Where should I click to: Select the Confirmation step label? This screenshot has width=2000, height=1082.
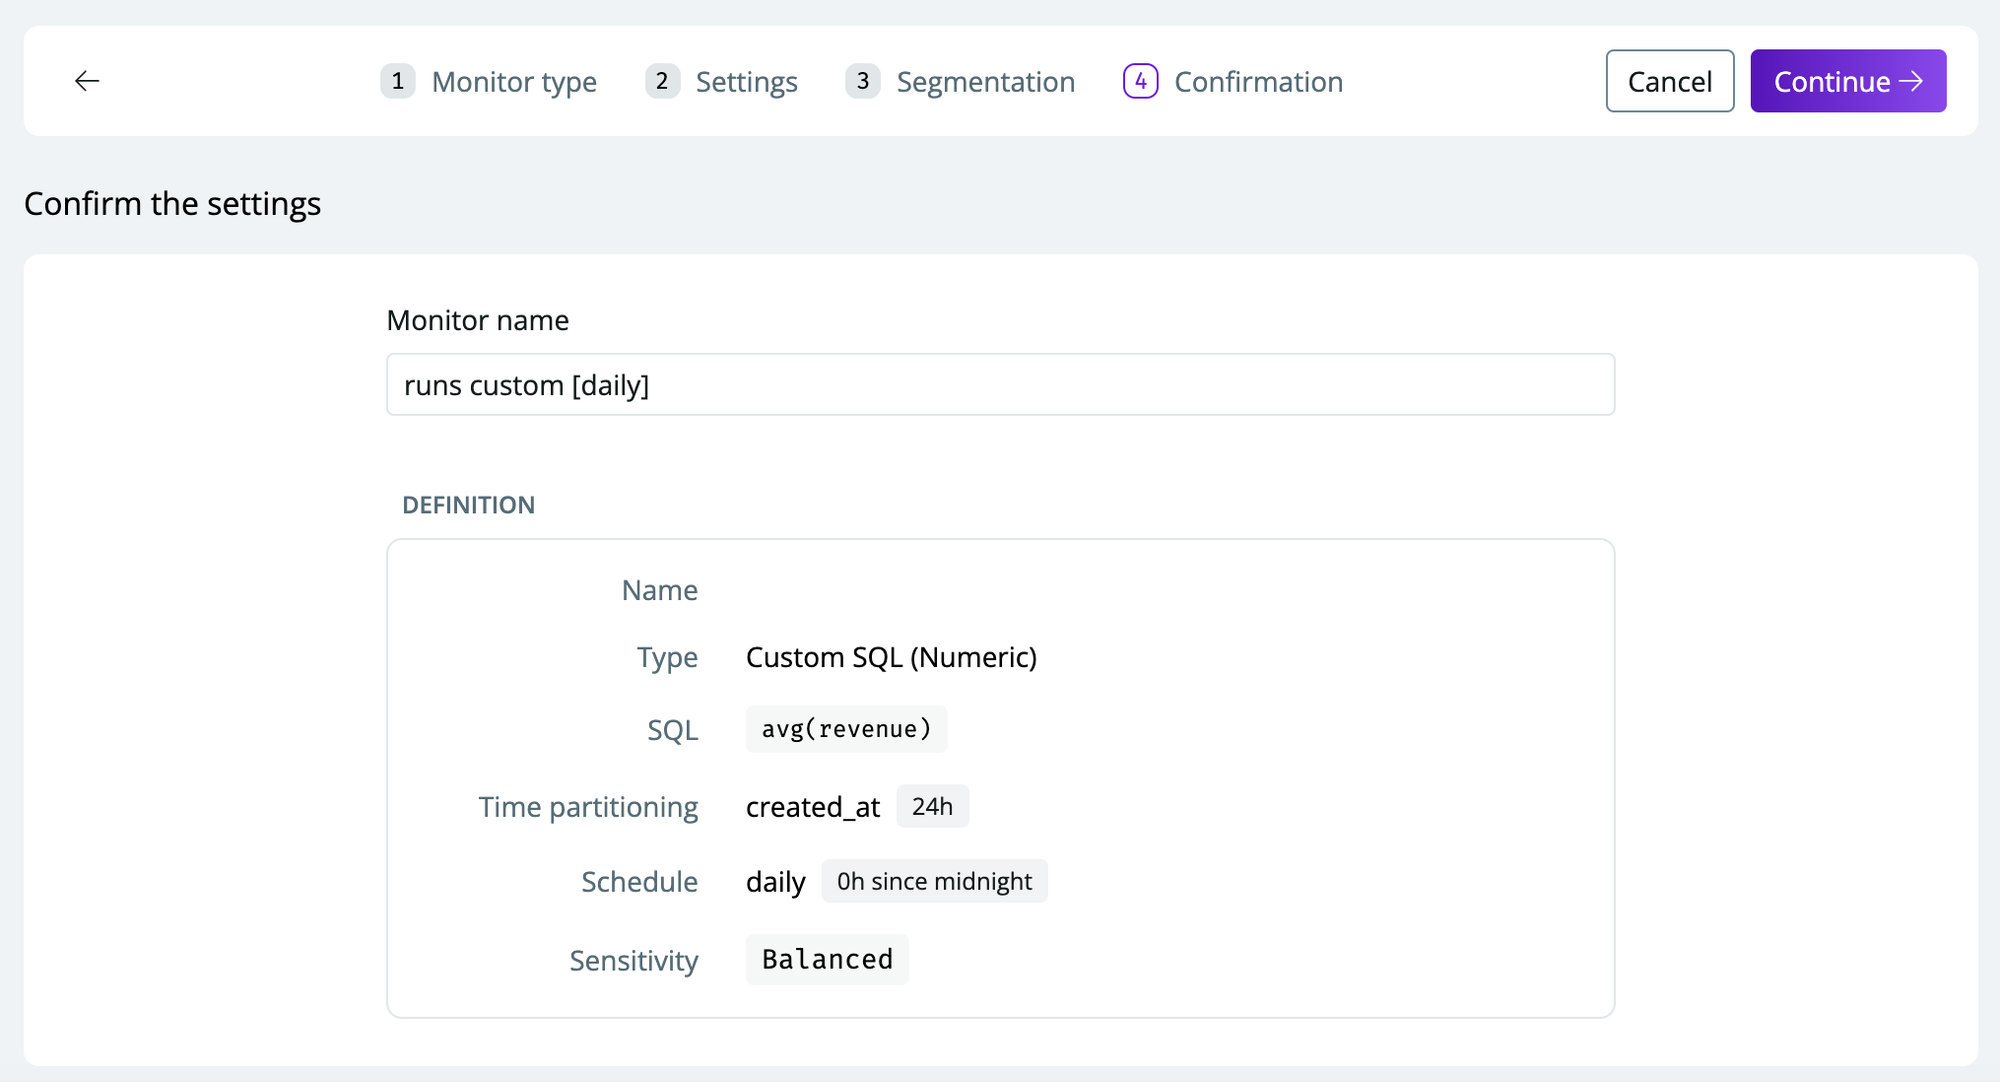coord(1258,82)
